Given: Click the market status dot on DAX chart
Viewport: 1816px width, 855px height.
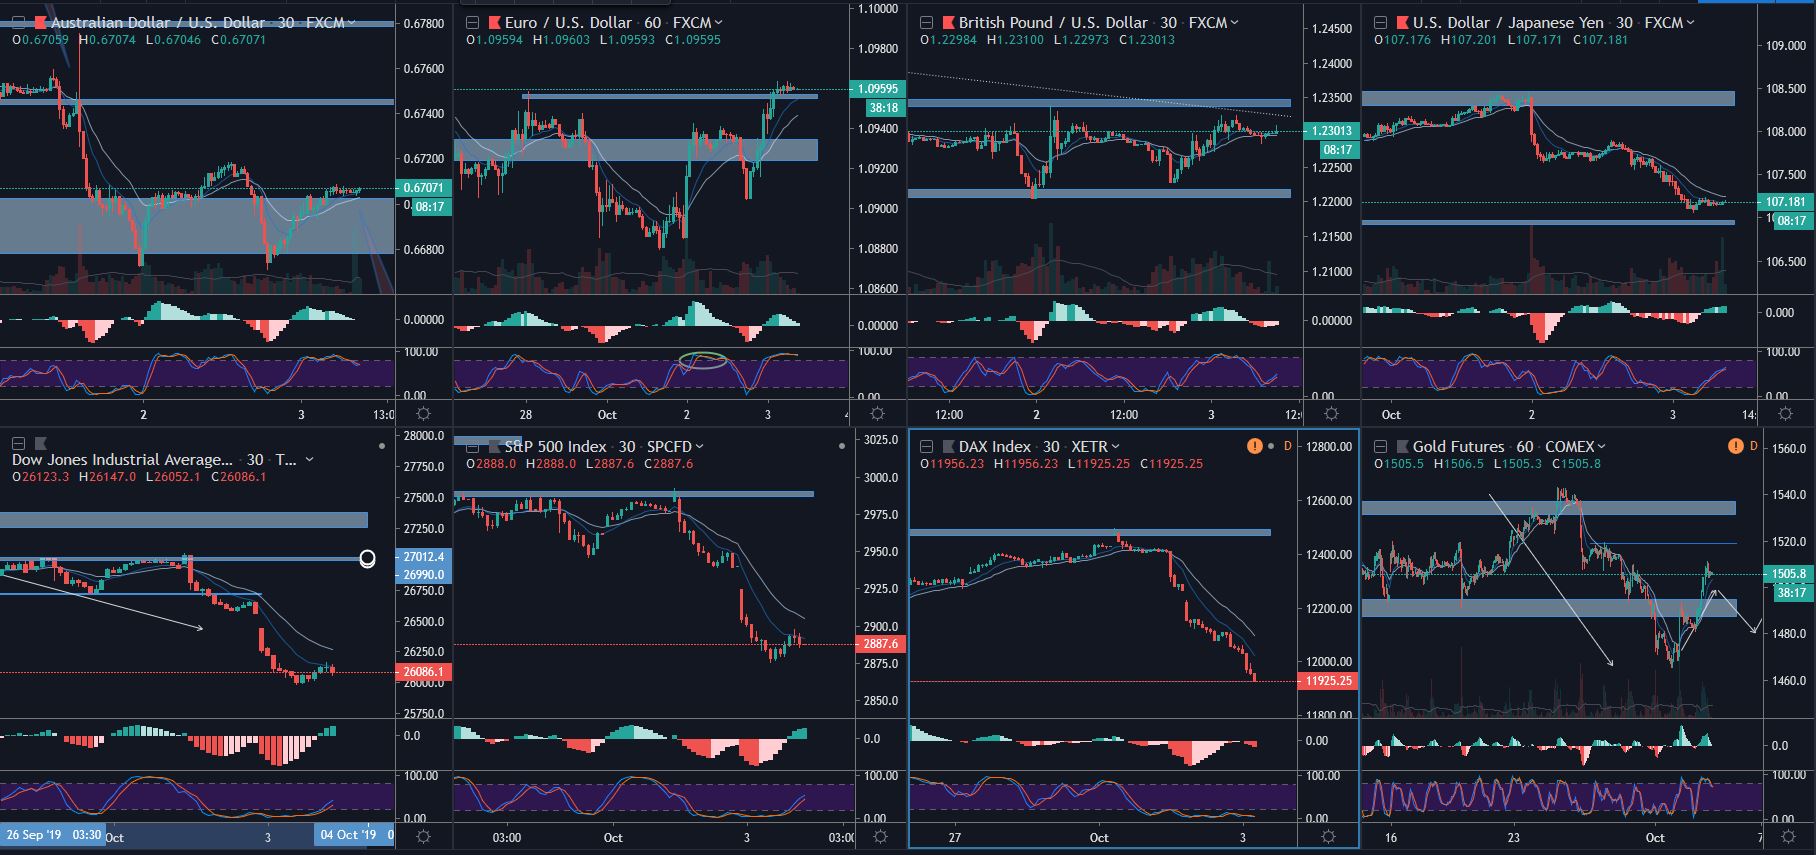Looking at the screenshot, I should point(1271,446).
